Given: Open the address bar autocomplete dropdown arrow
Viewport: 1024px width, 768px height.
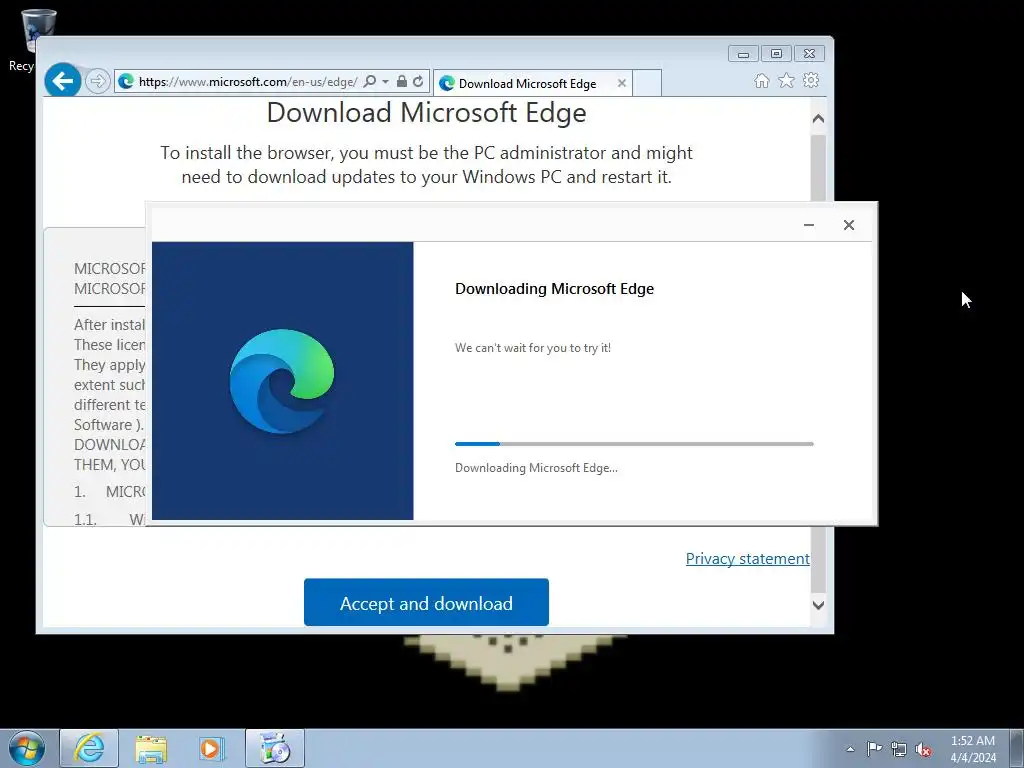Looking at the screenshot, I should (x=385, y=82).
